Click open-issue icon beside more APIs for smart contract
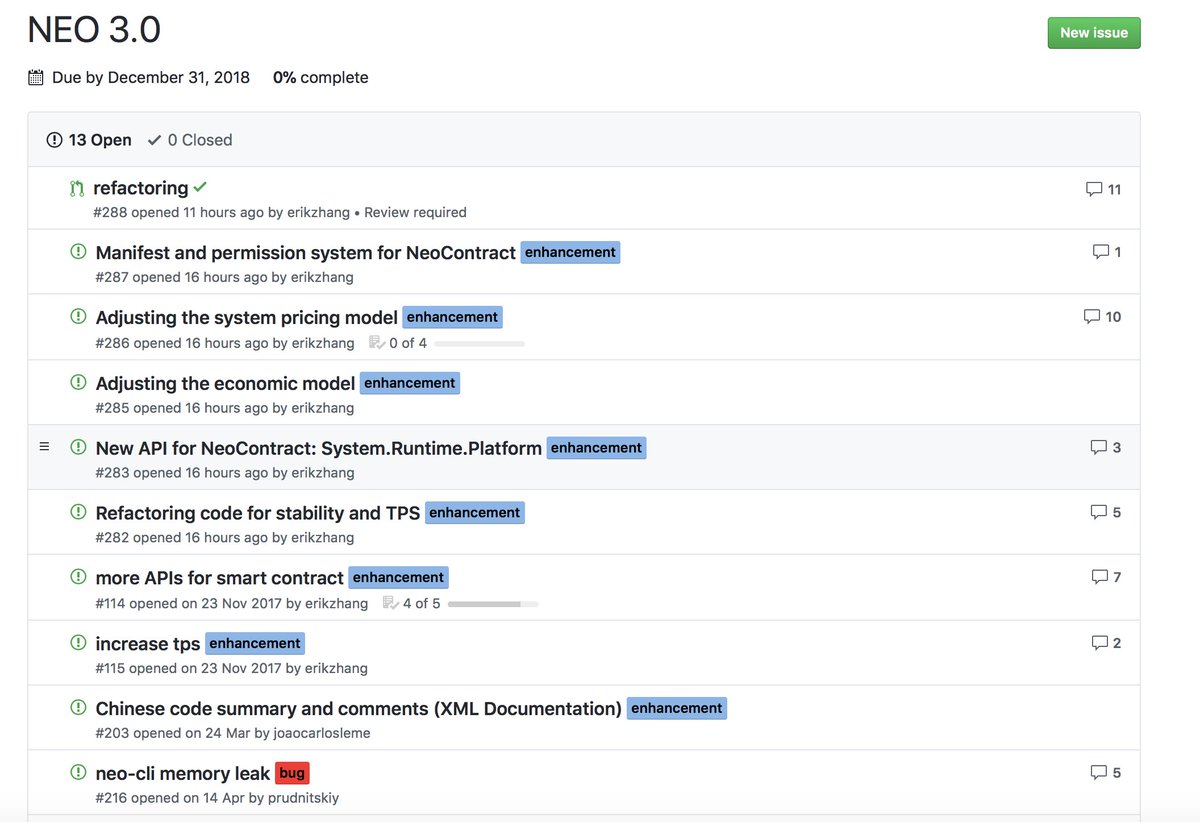Screen dimensions: 1200x822 click(x=78, y=577)
